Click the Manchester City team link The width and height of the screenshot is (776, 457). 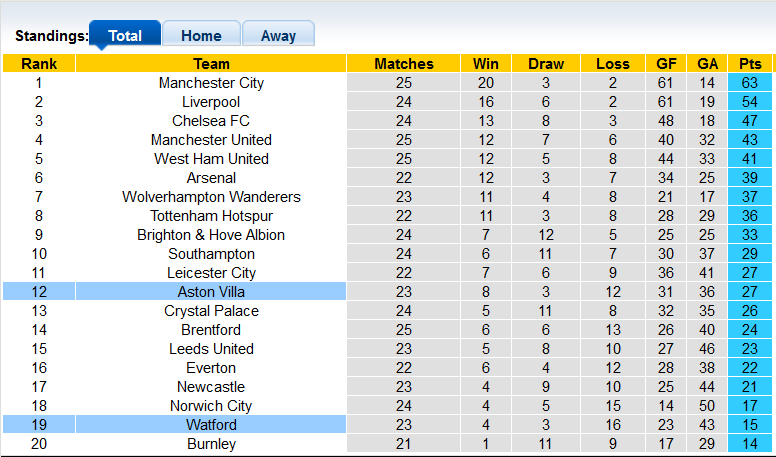click(211, 83)
